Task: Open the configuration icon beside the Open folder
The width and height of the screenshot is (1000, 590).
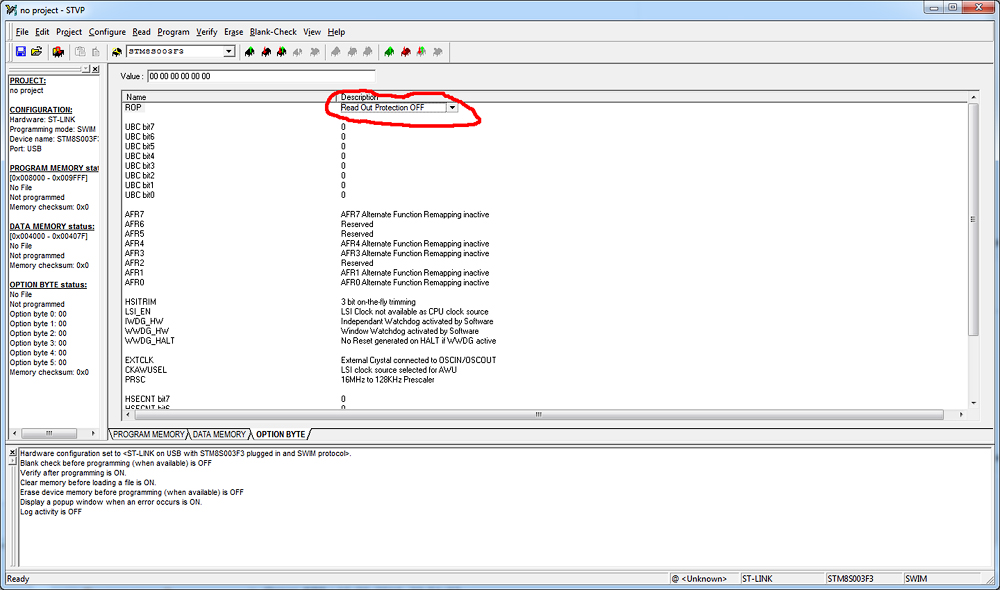Action: point(59,51)
